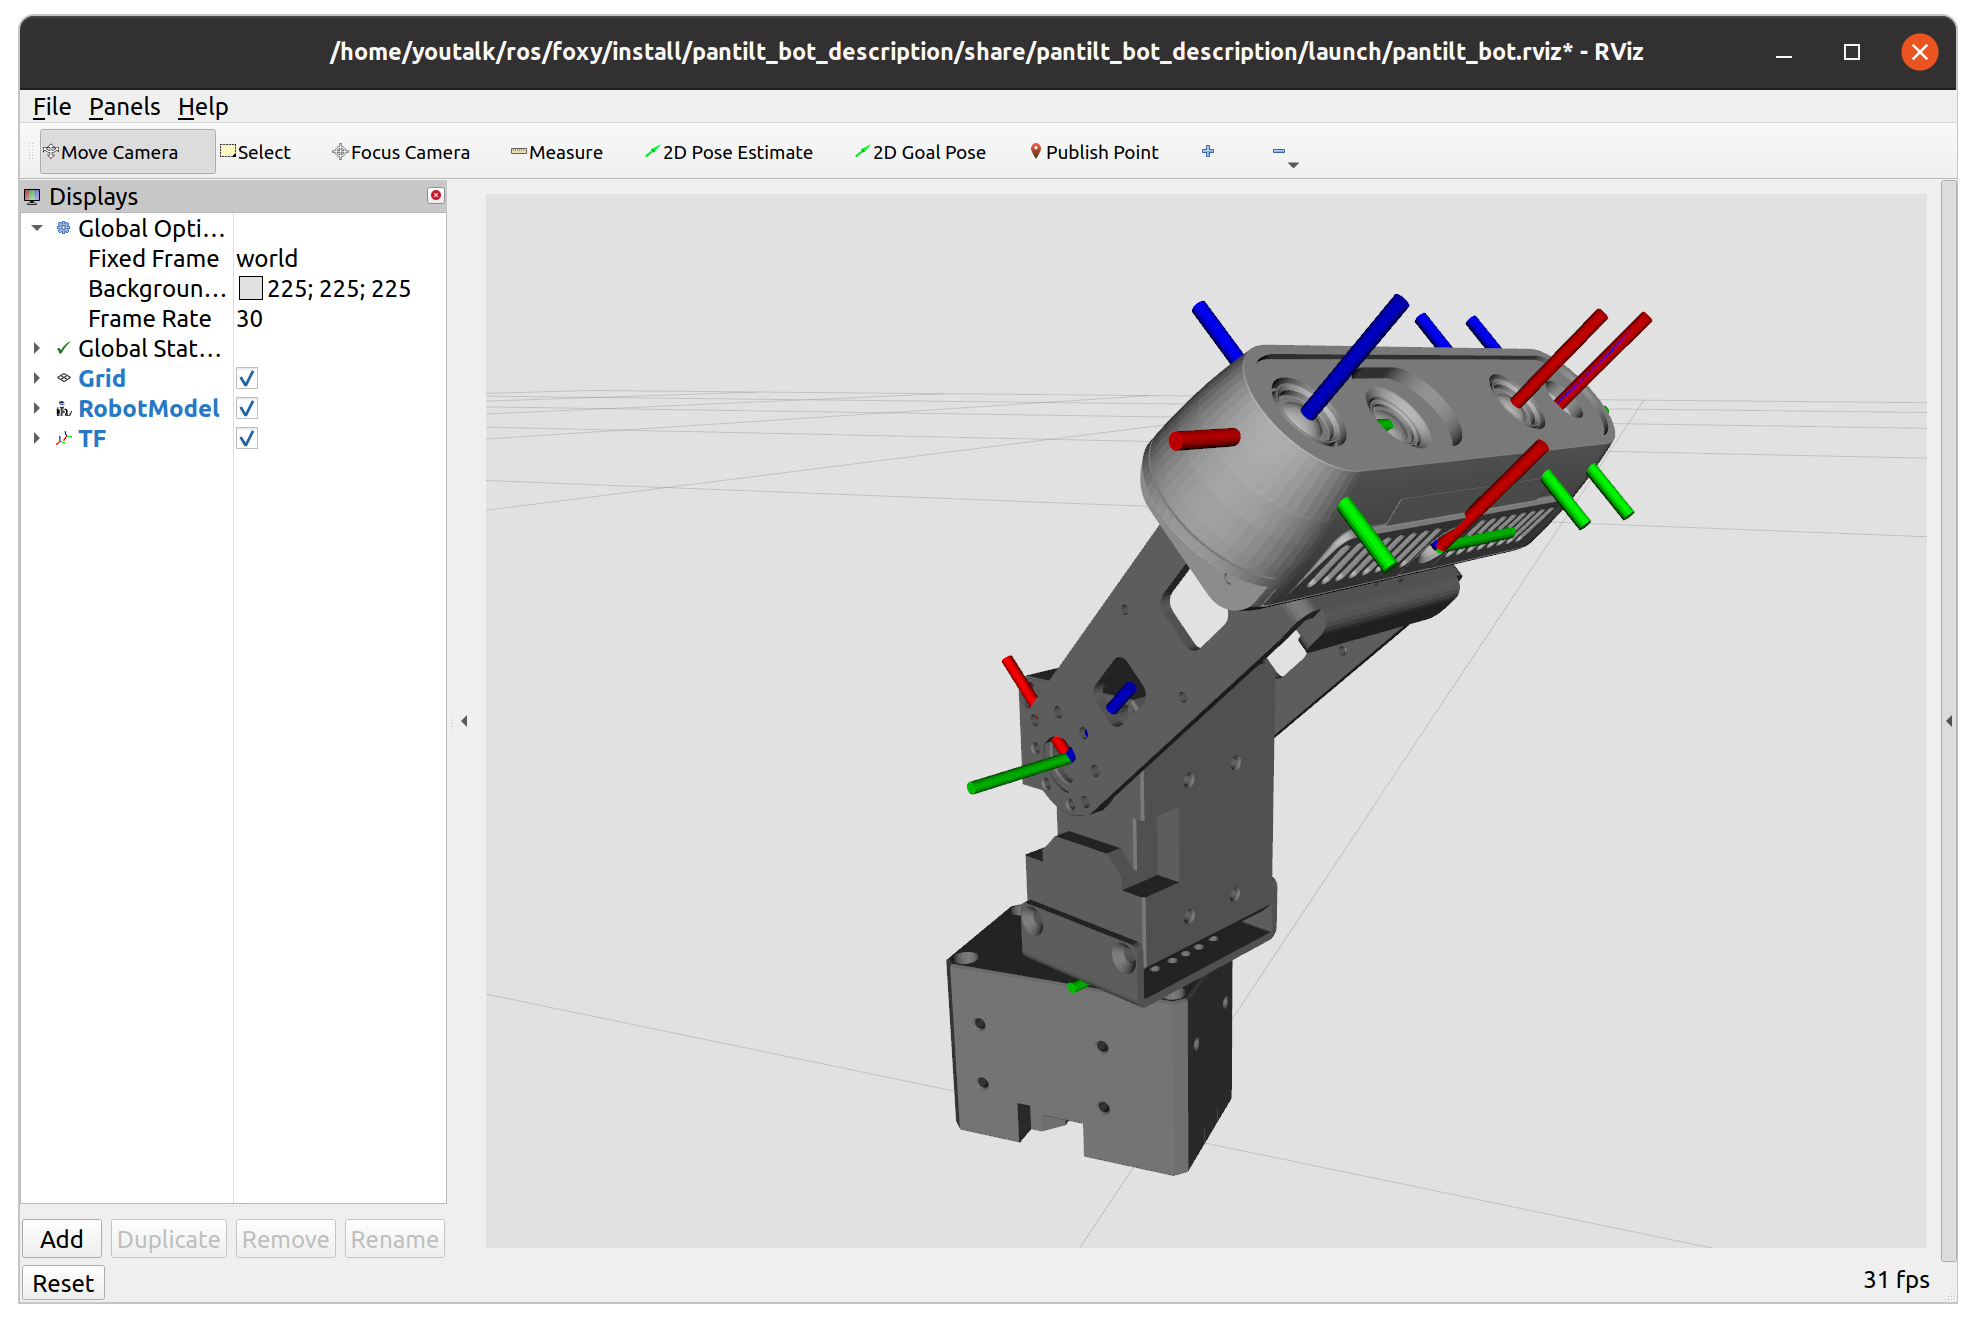Activate the Measure tool
Image resolution: width=1977 pixels, height=1322 pixels.
(557, 151)
